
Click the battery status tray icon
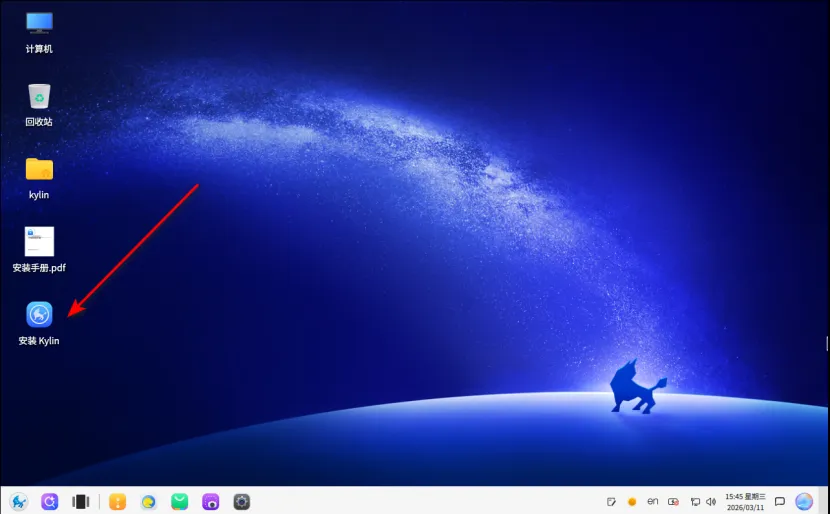[673, 501]
